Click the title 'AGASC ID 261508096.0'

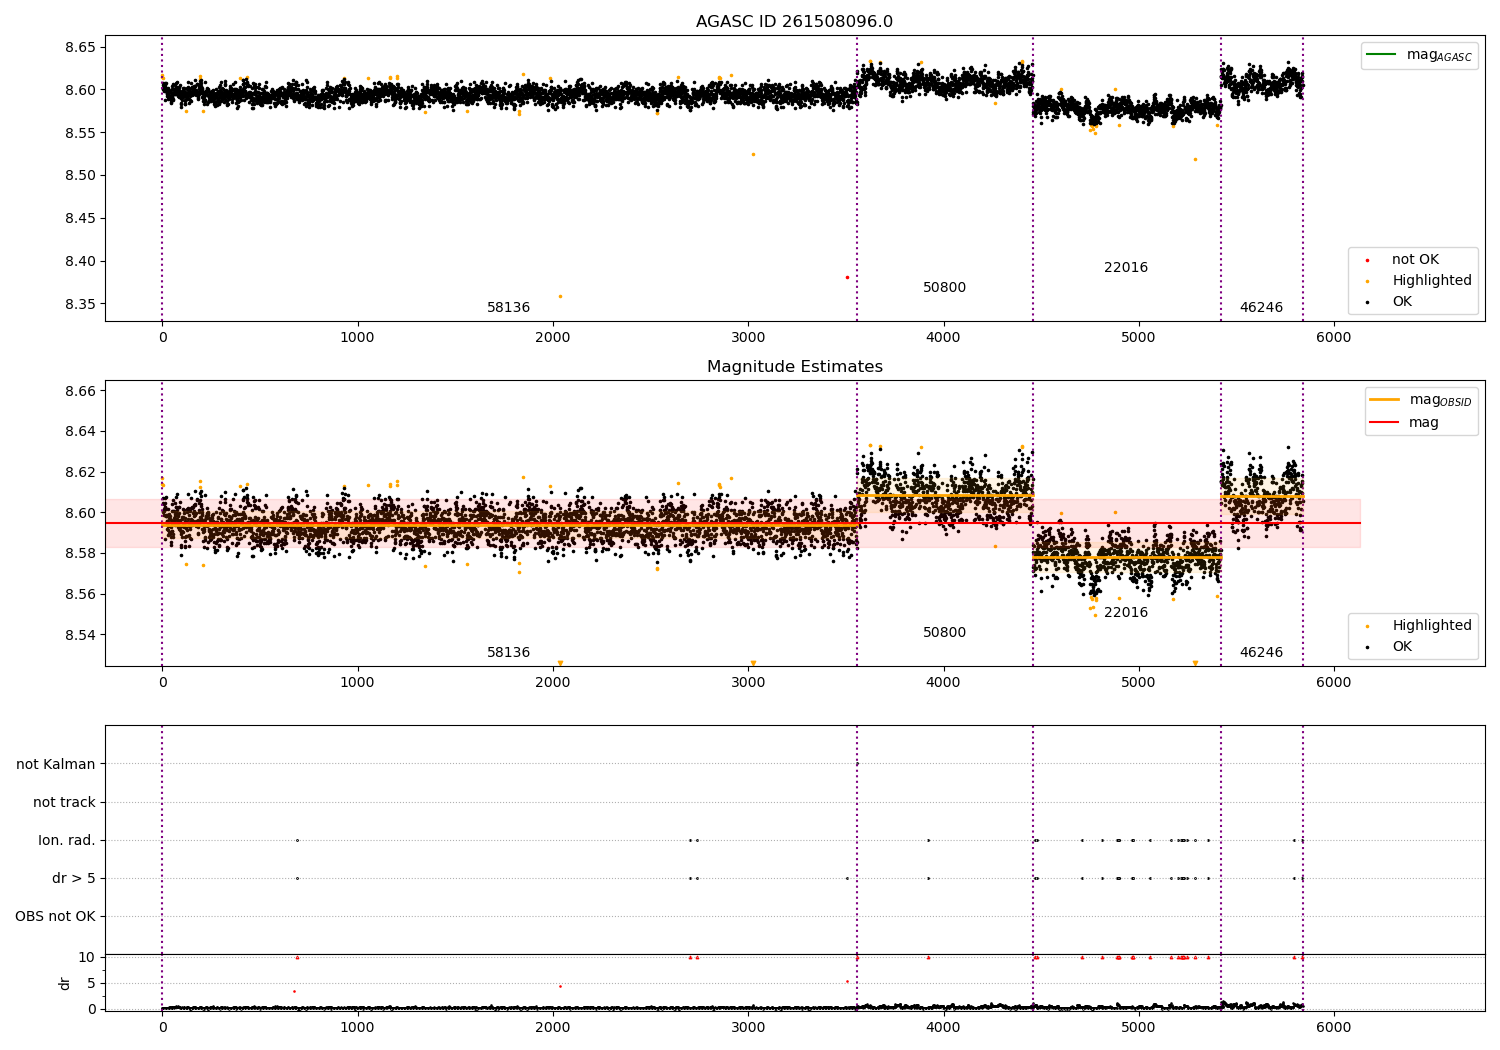click(794, 22)
